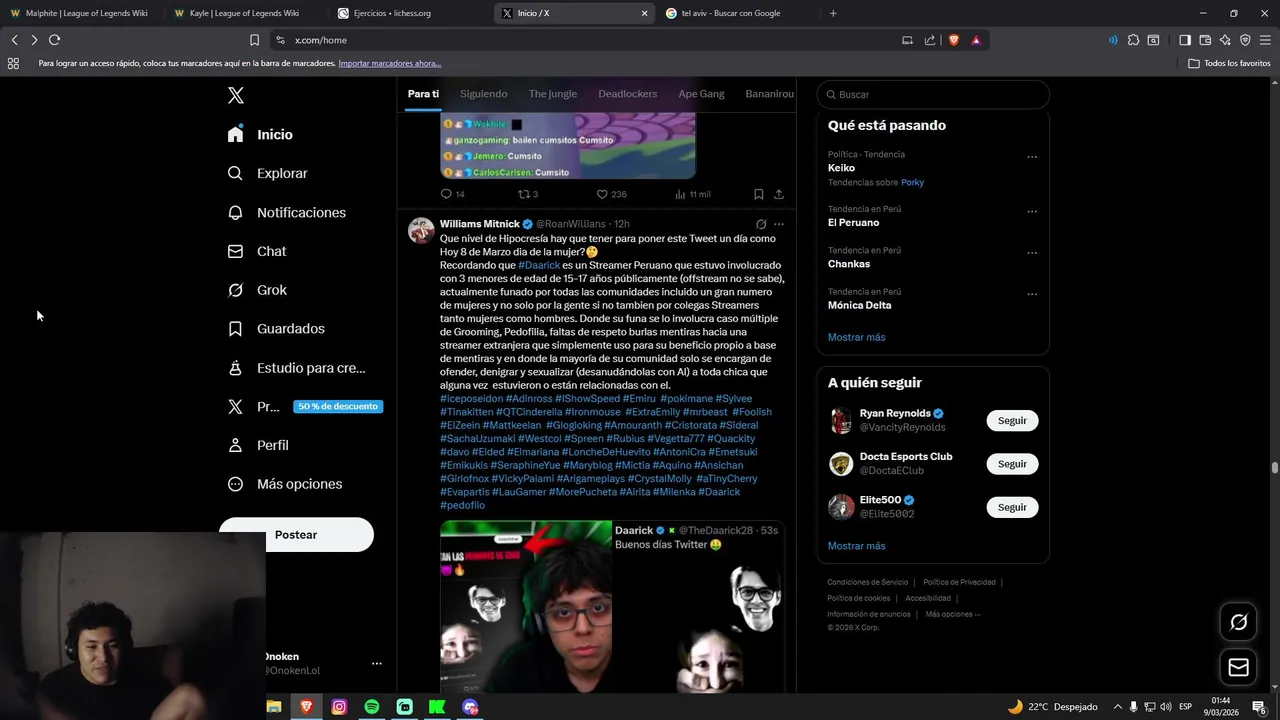This screenshot has width=1280, height=720.
Task: Open the browser hamburger menu
Action: [1266, 40]
